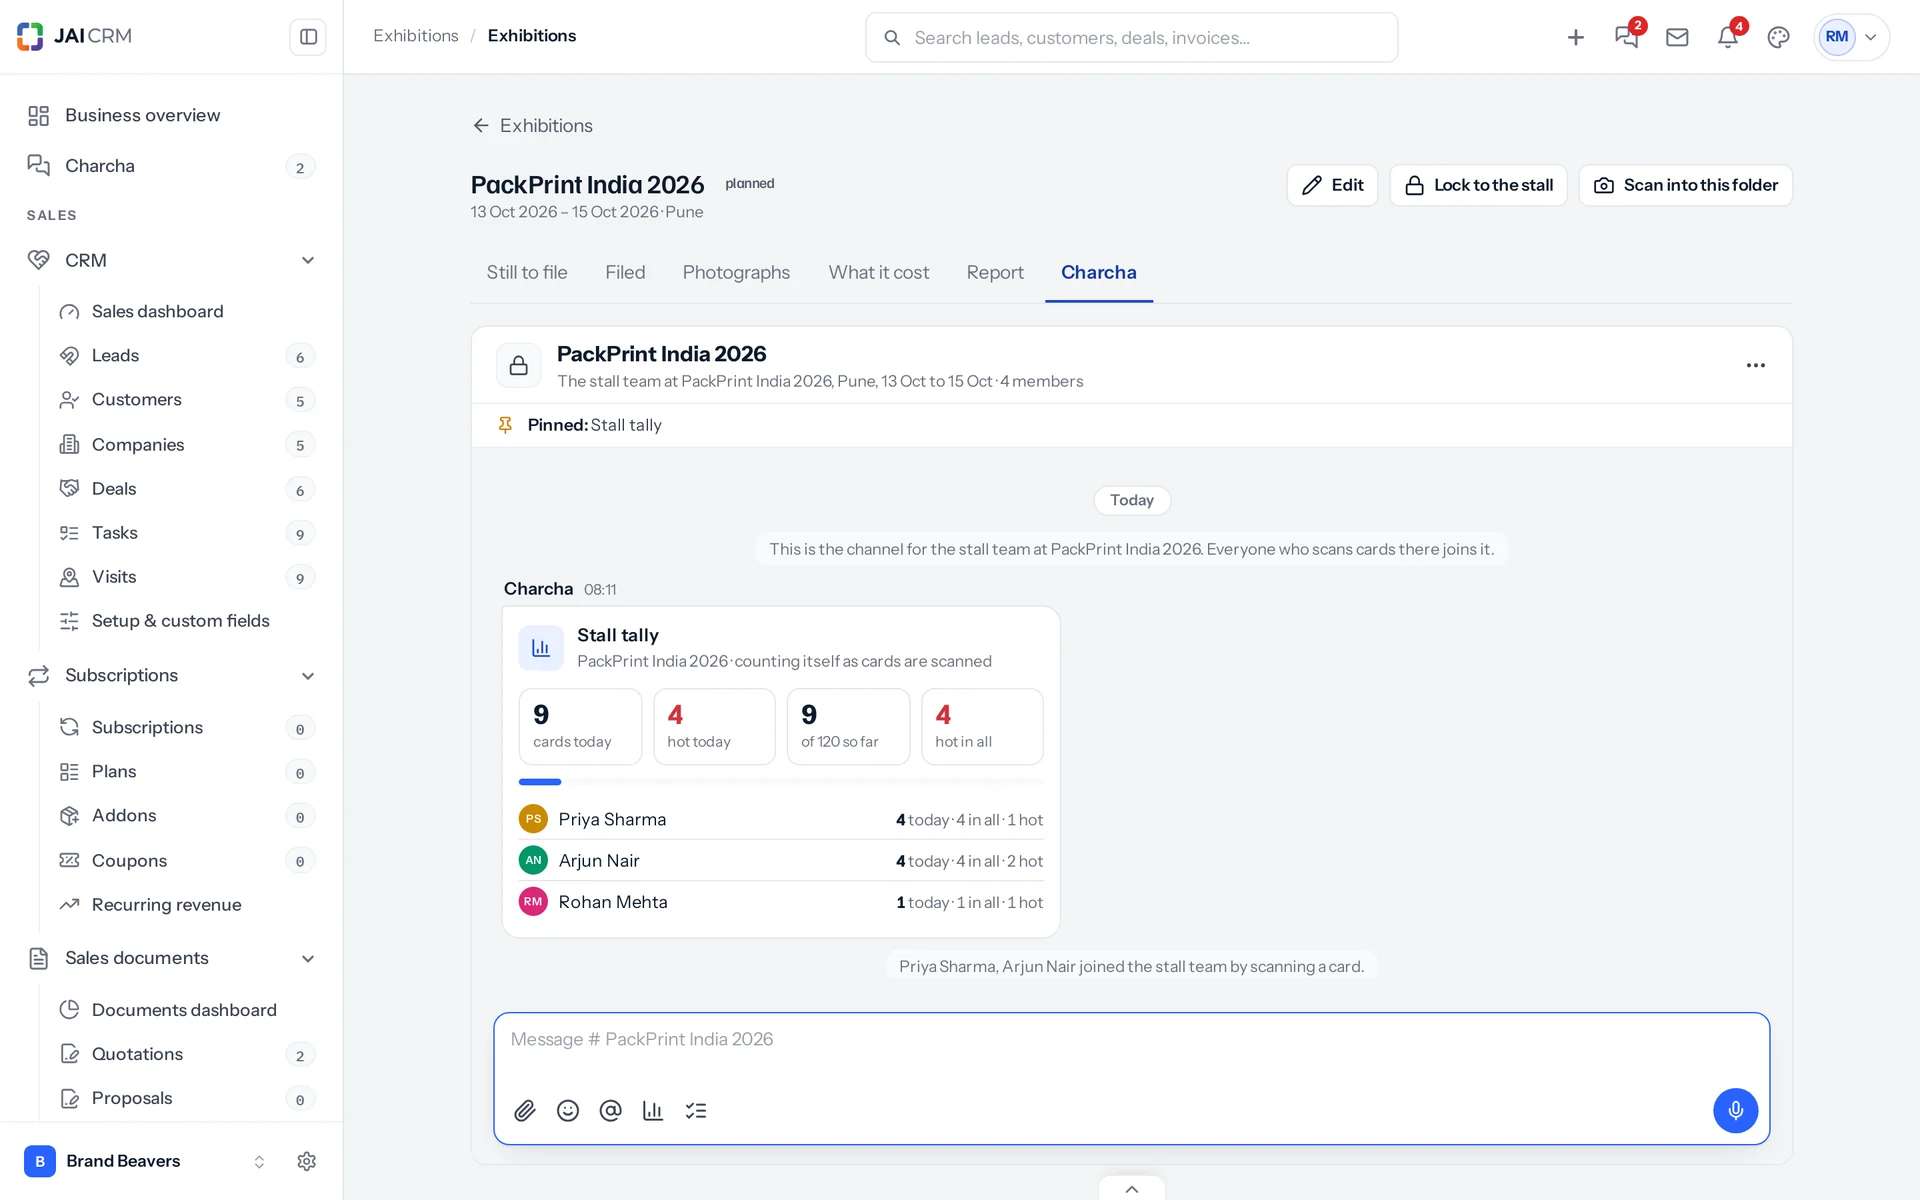Screen dimensions: 1920x1200
Task: Open the theme palette icon
Action: (1778, 37)
